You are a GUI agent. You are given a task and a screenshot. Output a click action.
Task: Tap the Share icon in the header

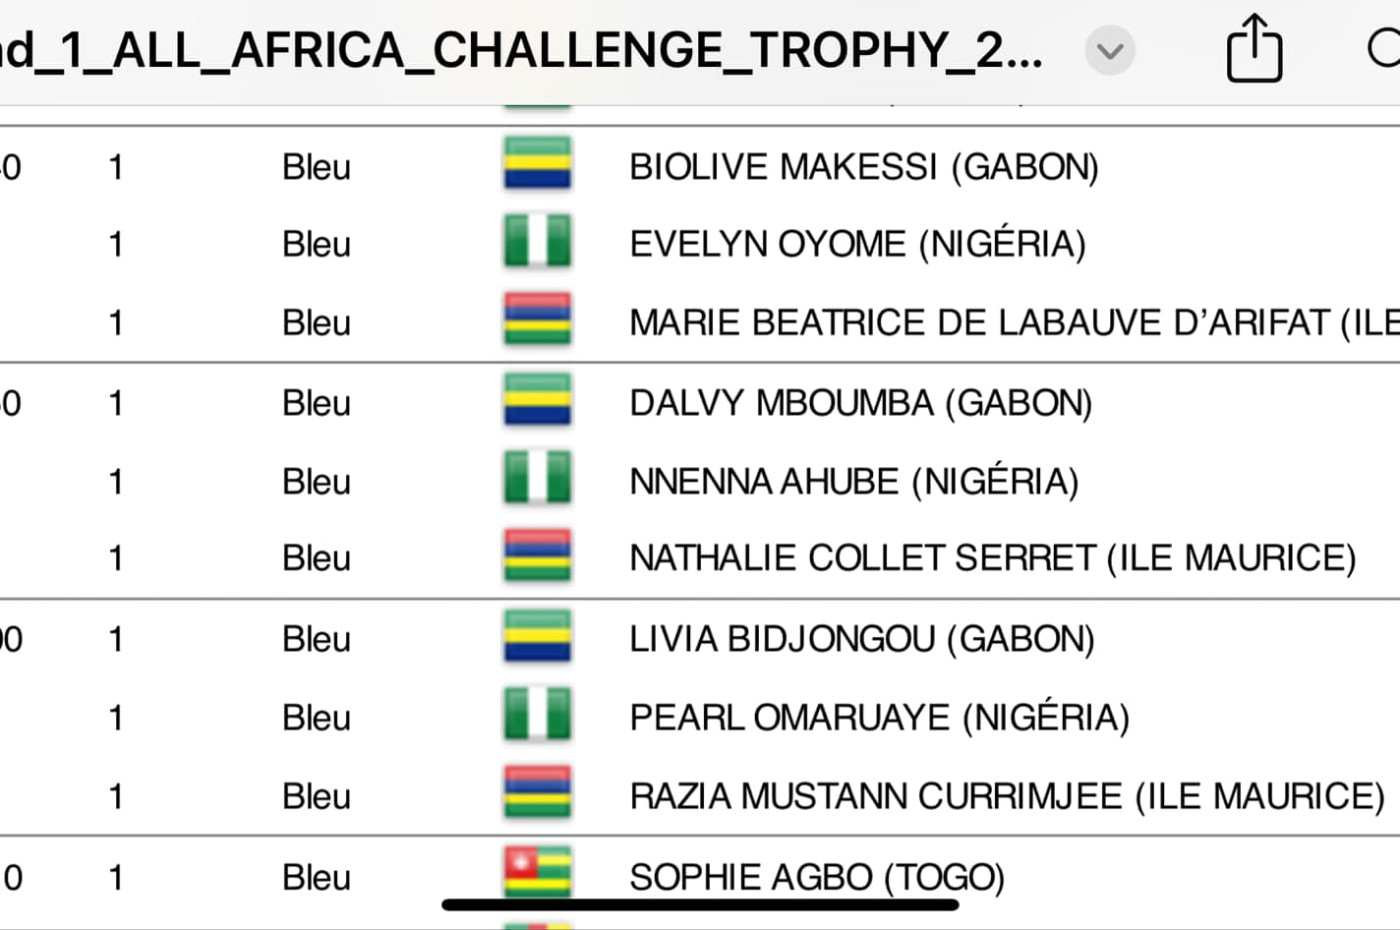[1254, 47]
